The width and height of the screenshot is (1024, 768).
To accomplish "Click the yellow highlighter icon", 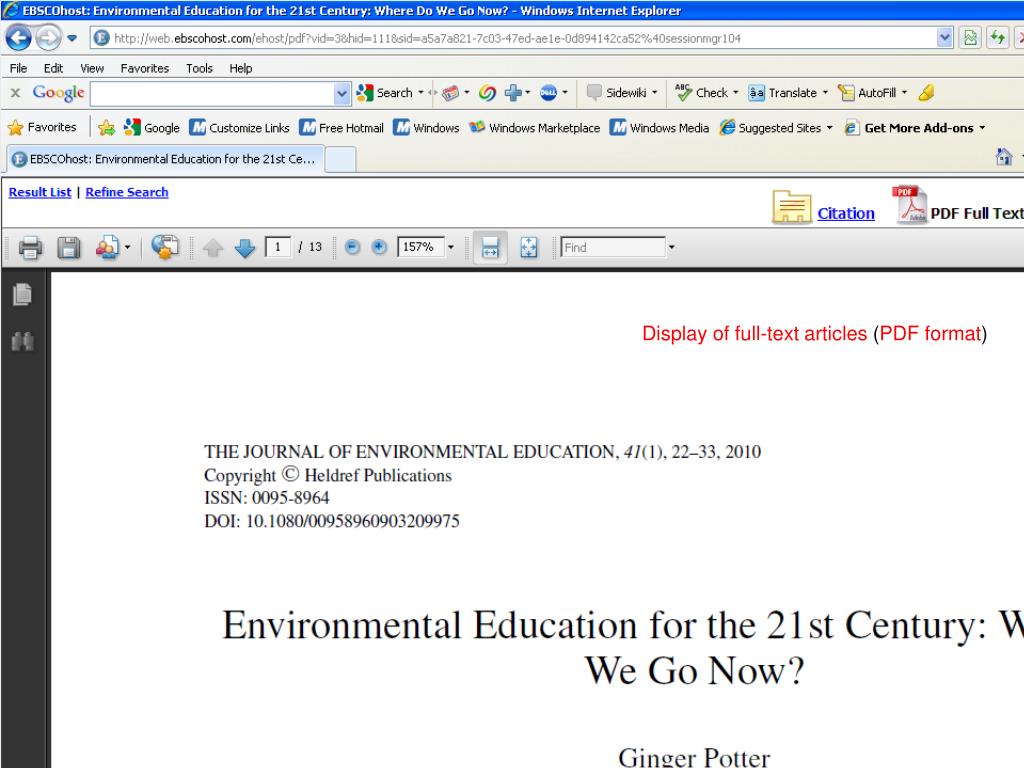I will [926, 93].
